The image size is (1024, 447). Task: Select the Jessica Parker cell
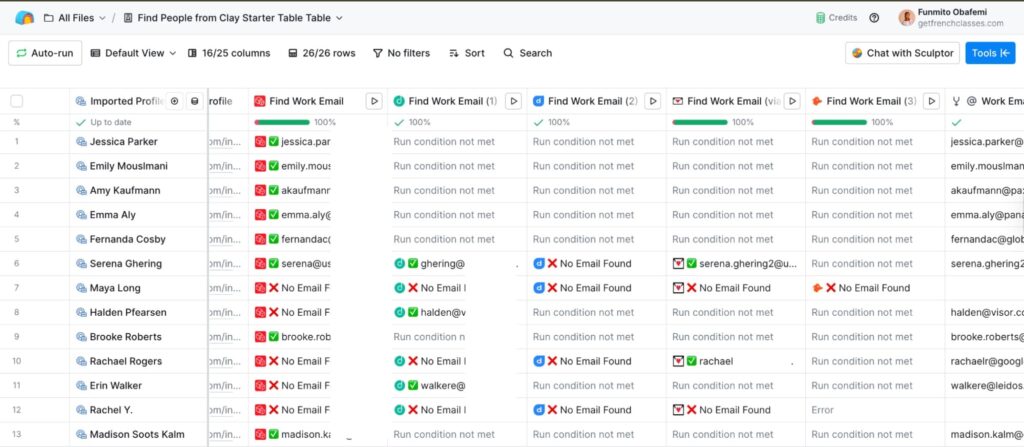(x=138, y=142)
